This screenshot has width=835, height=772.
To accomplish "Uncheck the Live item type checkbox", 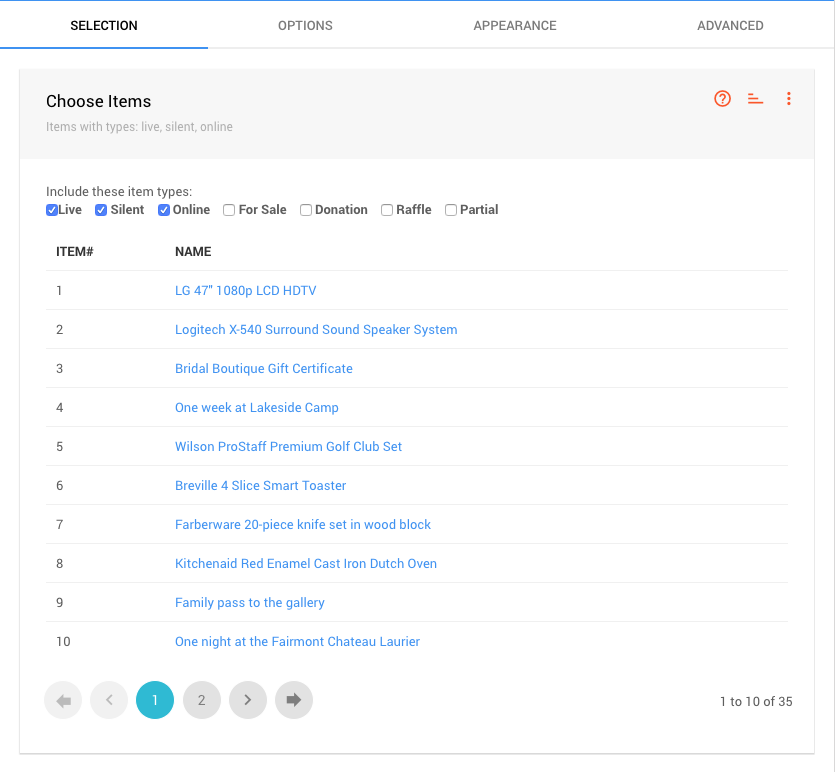I will [x=52, y=210].
